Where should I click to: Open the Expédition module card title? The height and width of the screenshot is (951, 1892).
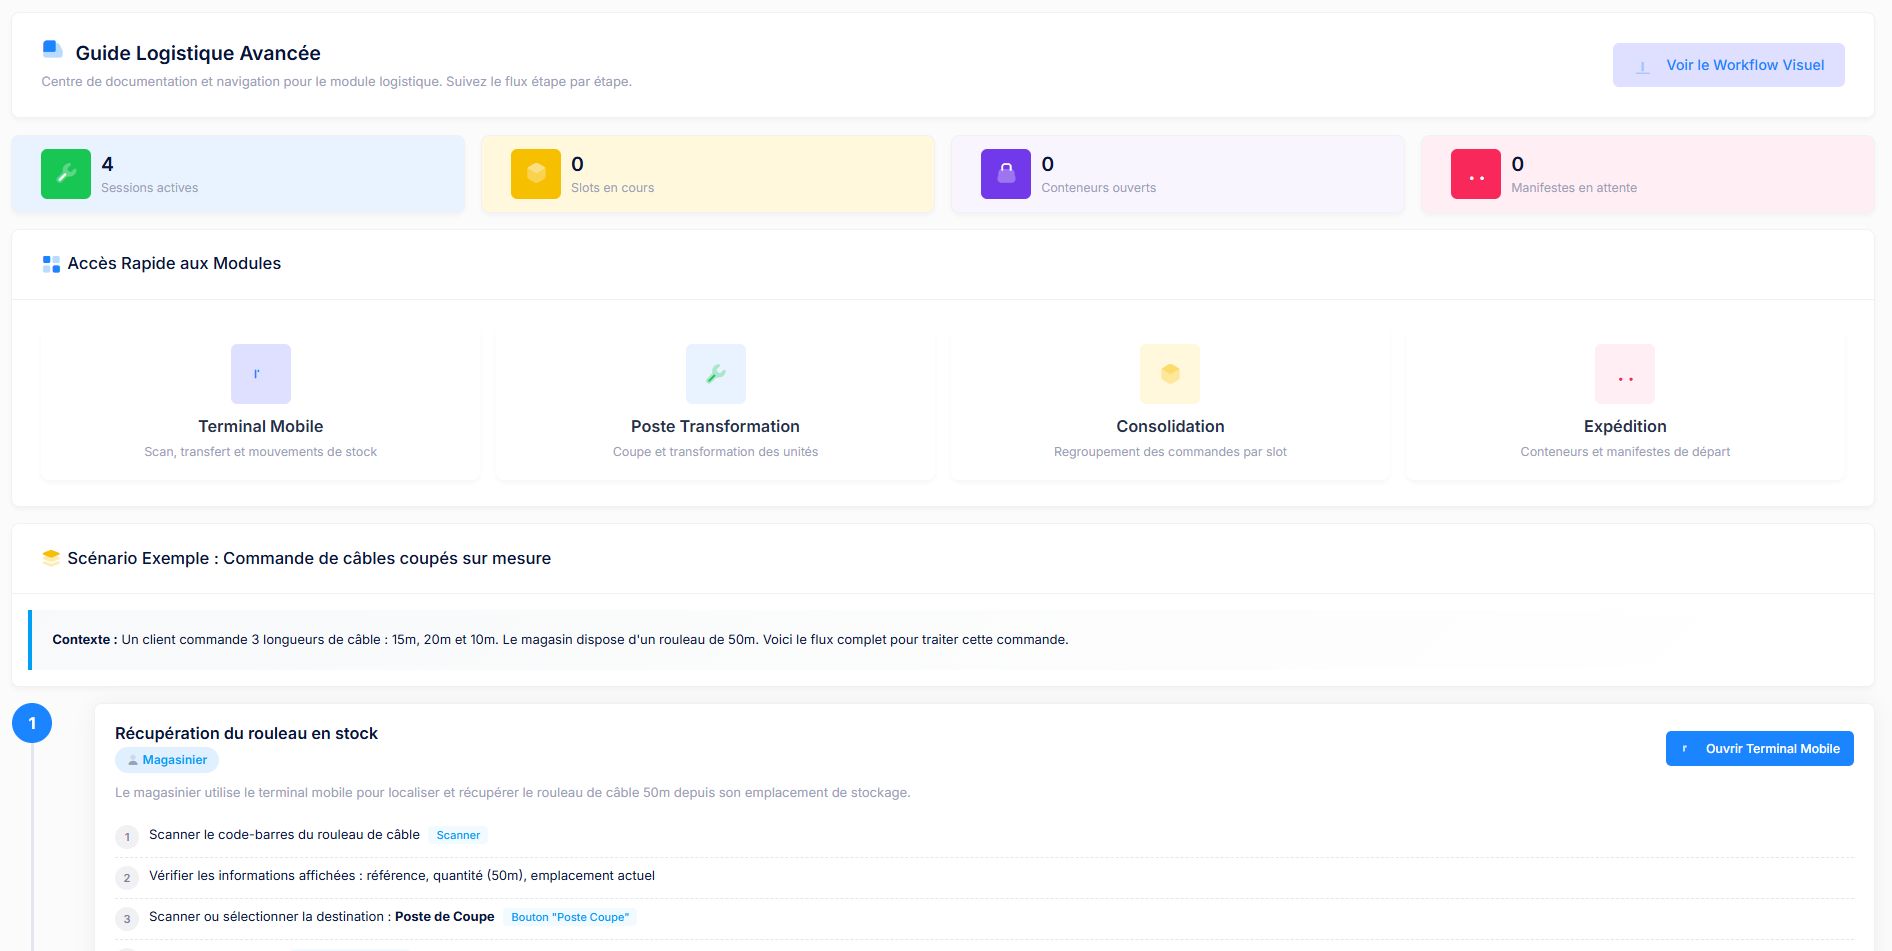tap(1625, 426)
